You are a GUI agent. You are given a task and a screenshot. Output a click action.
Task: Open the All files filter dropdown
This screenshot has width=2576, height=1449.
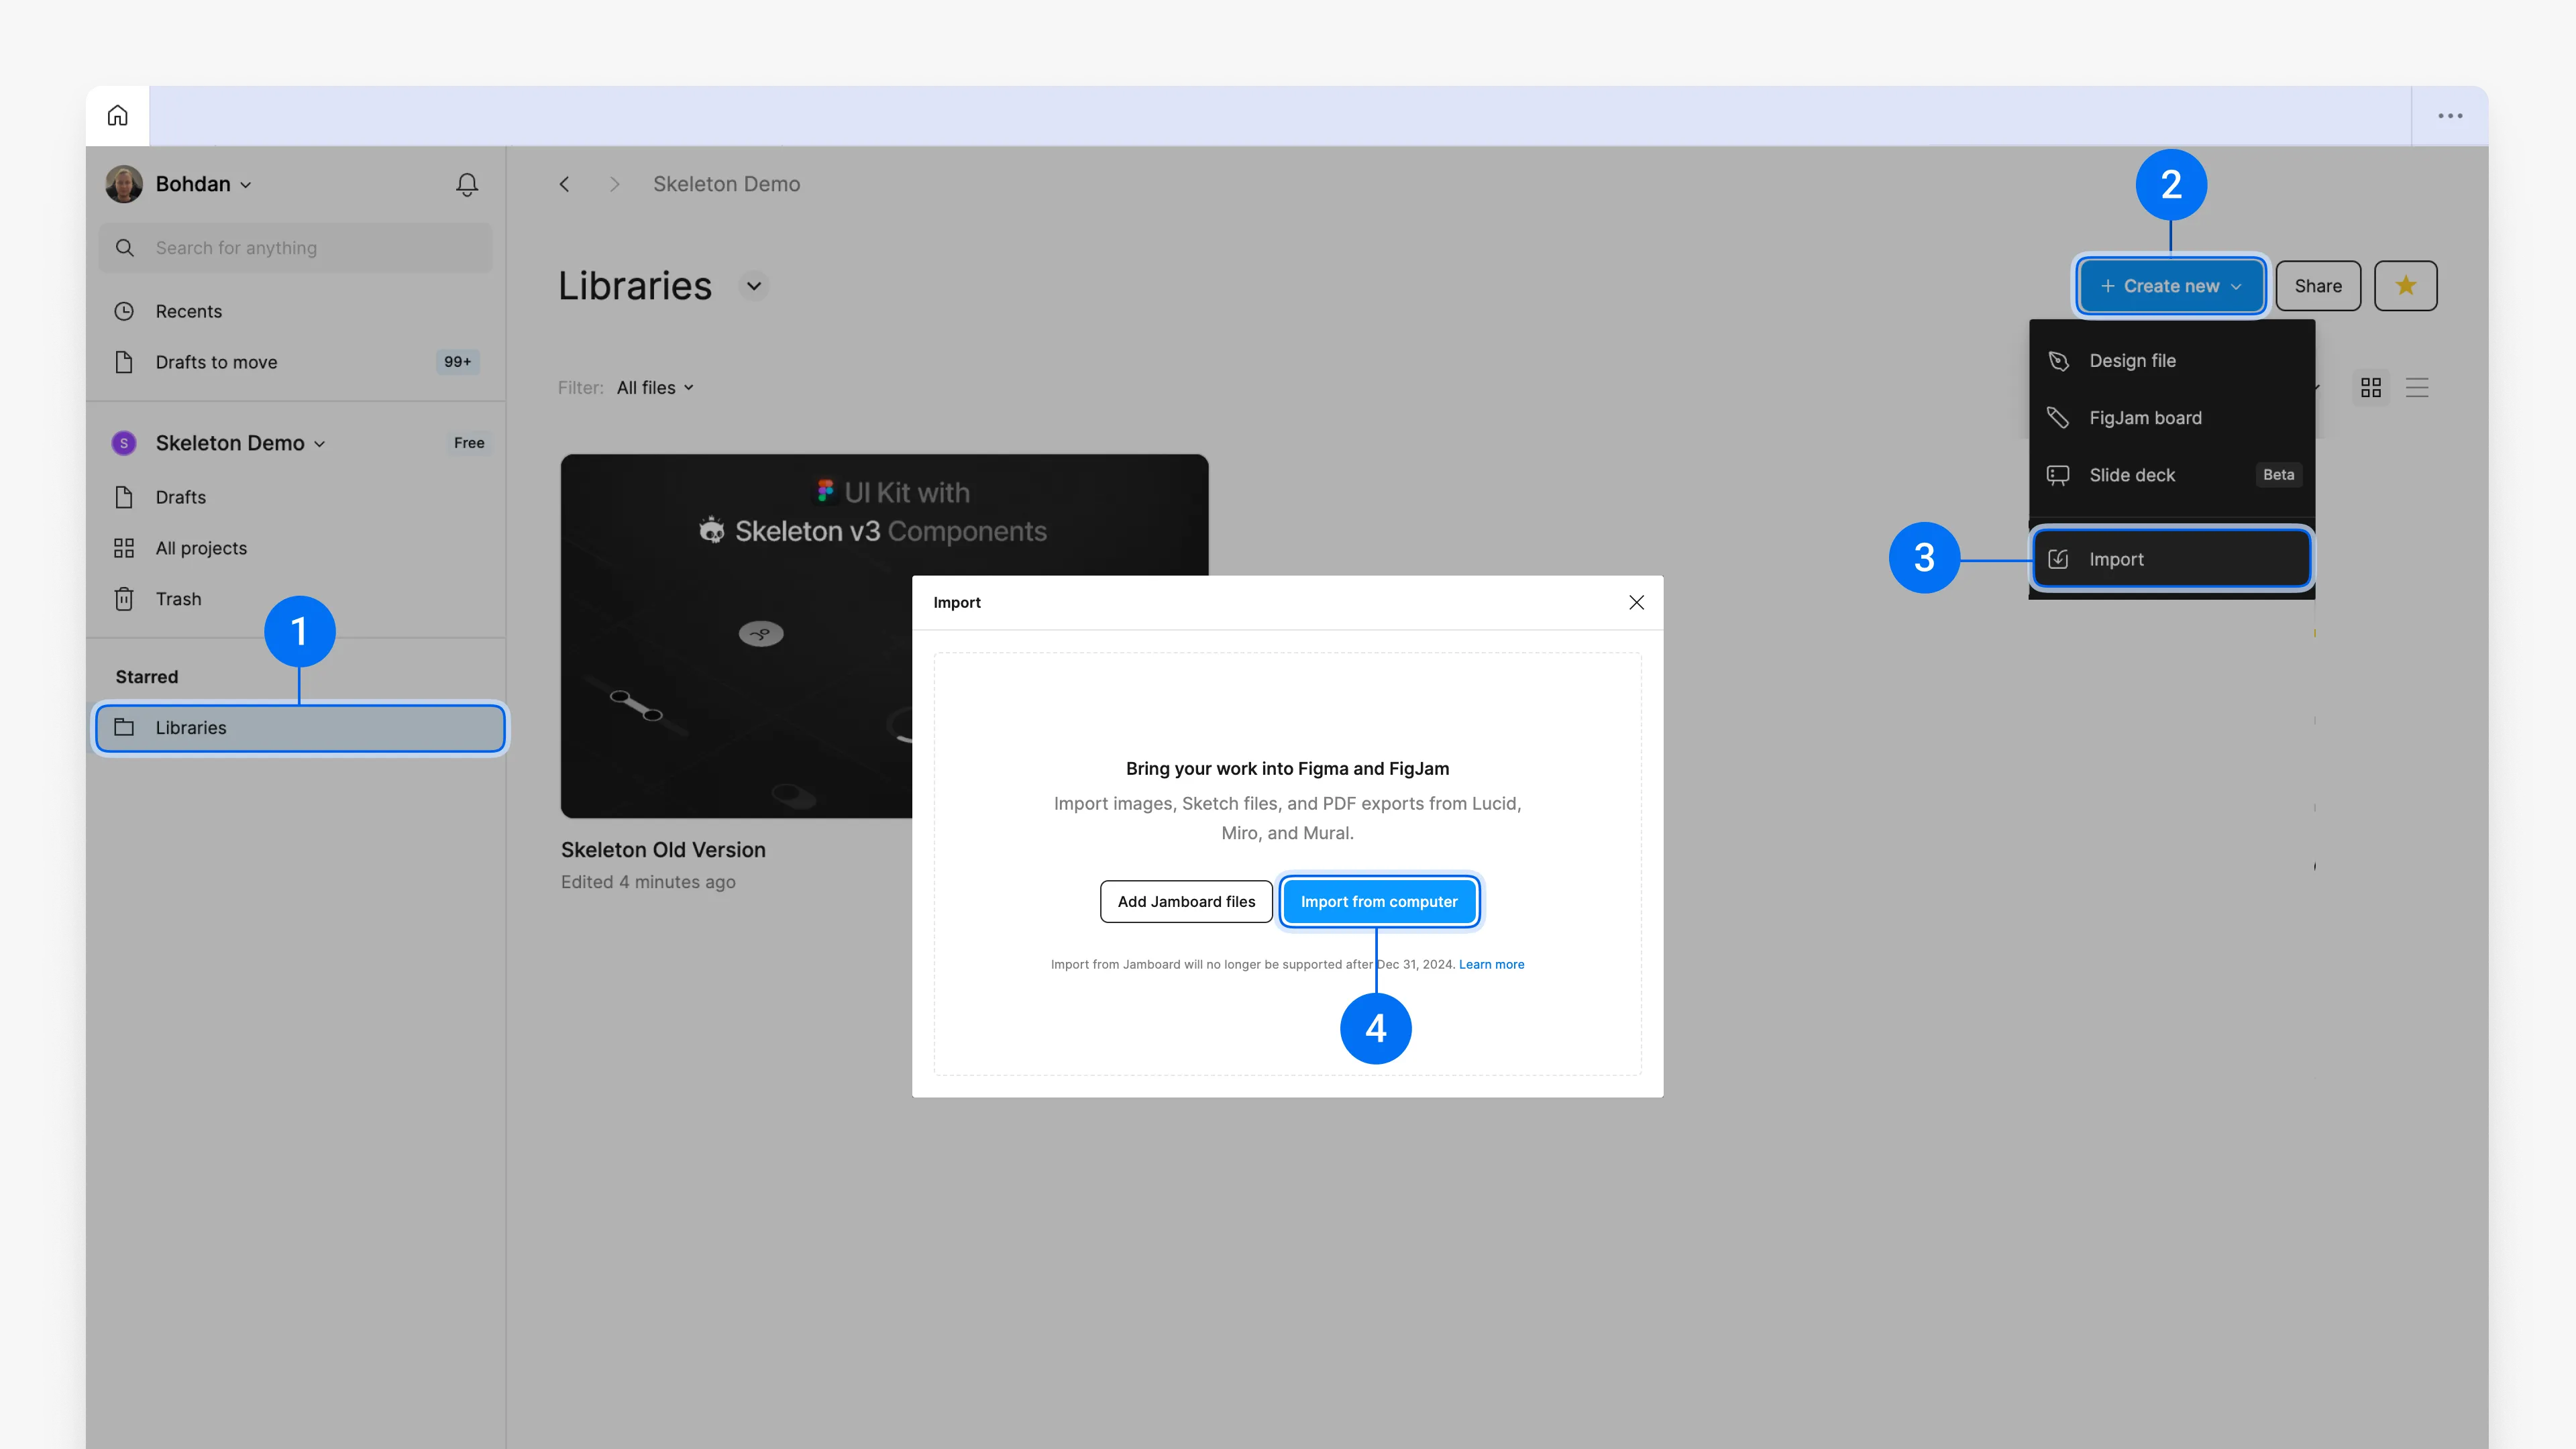click(x=655, y=388)
